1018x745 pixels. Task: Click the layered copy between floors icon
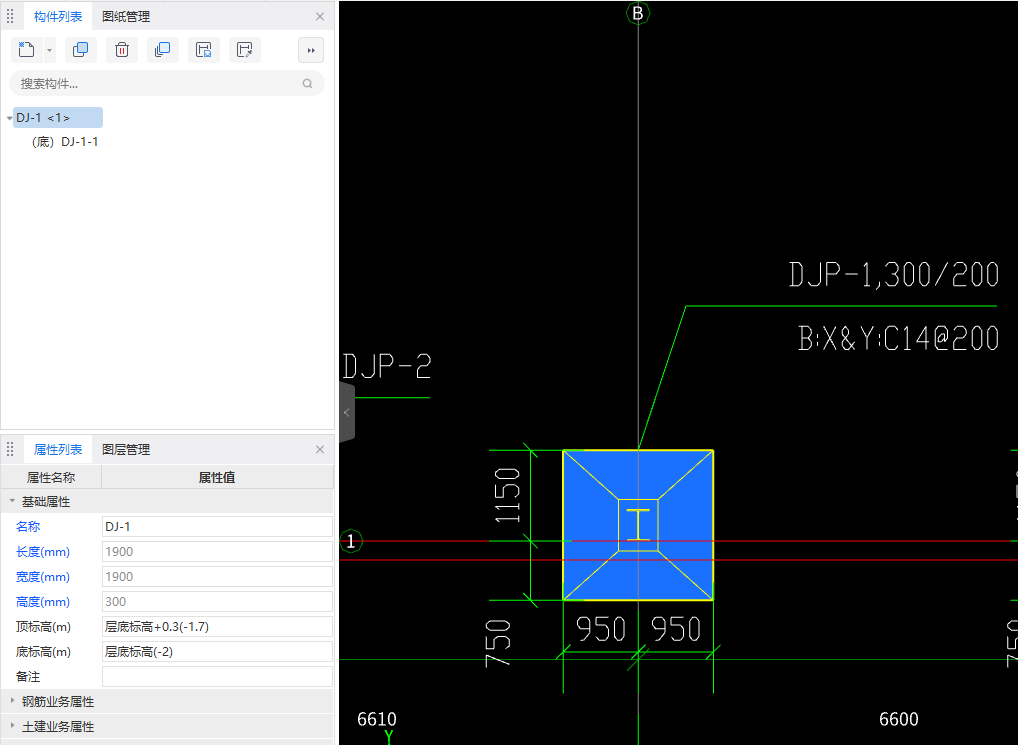[x=162, y=50]
